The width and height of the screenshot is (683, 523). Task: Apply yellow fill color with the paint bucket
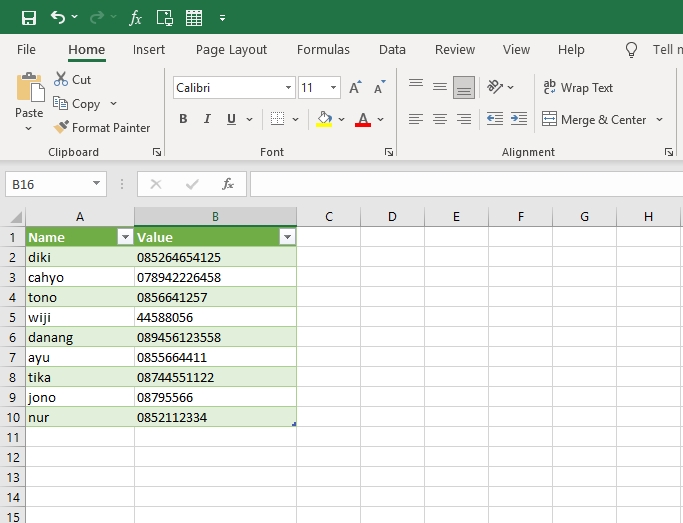tap(324, 119)
